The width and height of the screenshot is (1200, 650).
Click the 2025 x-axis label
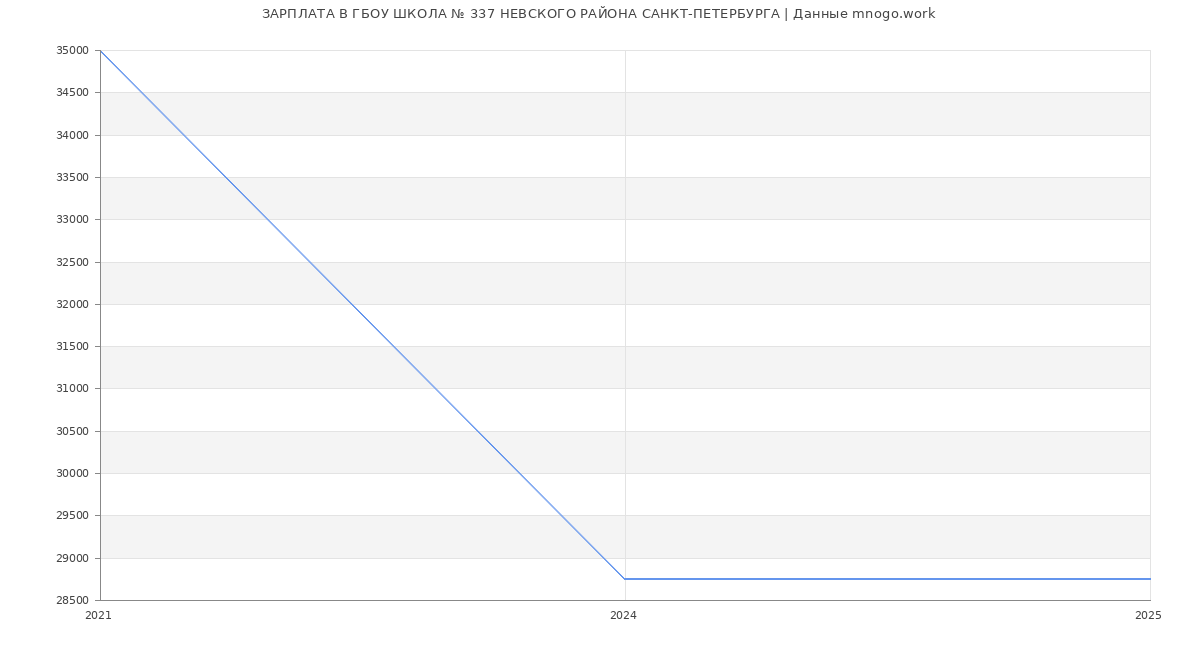click(x=1148, y=616)
